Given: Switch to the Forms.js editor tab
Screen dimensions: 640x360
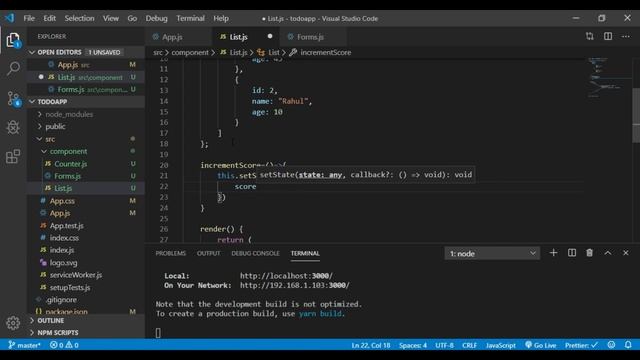Looking at the screenshot, I should tap(313, 37).
